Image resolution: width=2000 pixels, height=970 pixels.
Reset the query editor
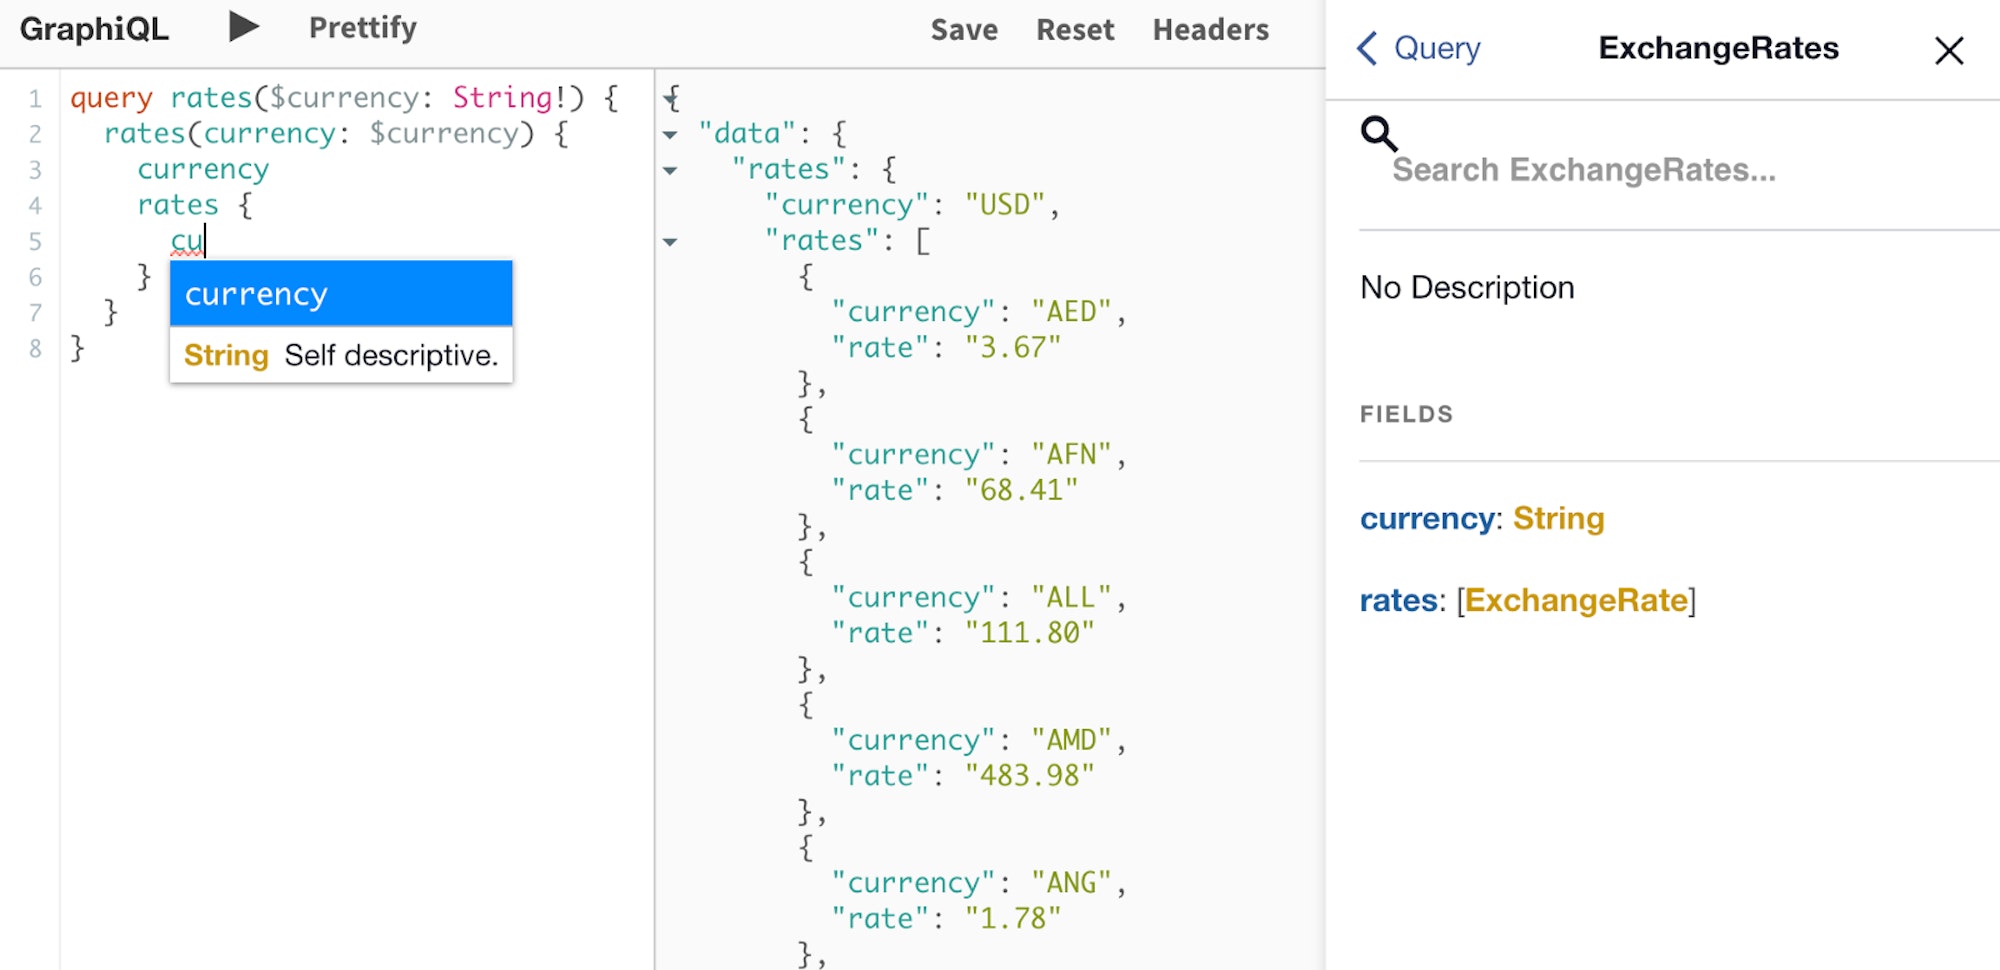[1075, 30]
